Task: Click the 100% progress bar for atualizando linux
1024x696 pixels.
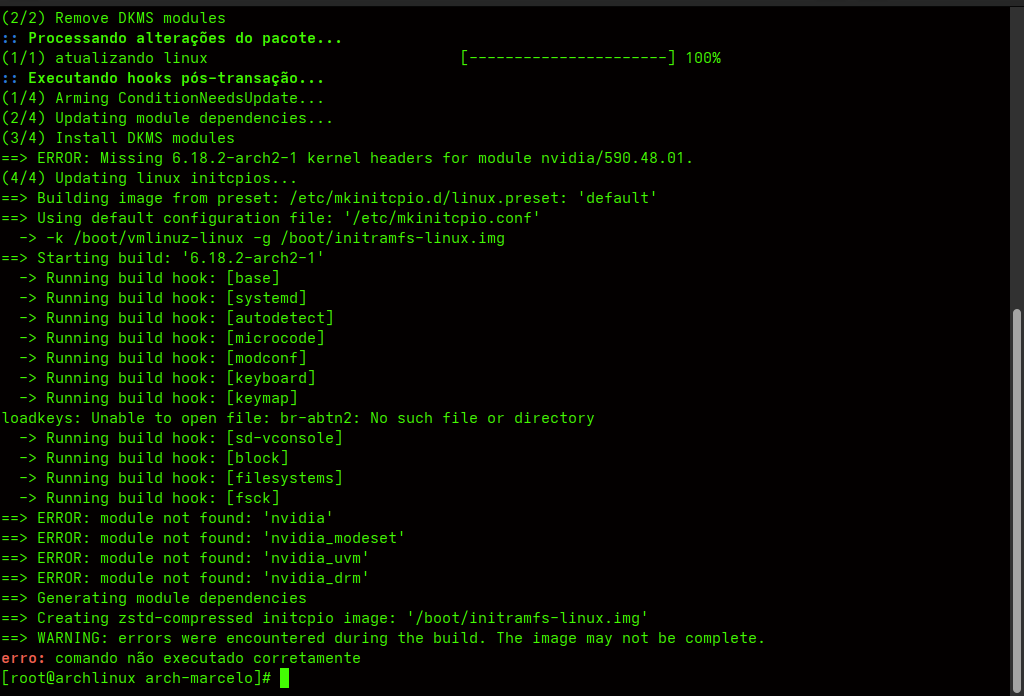Action: click(x=568, y=58)
